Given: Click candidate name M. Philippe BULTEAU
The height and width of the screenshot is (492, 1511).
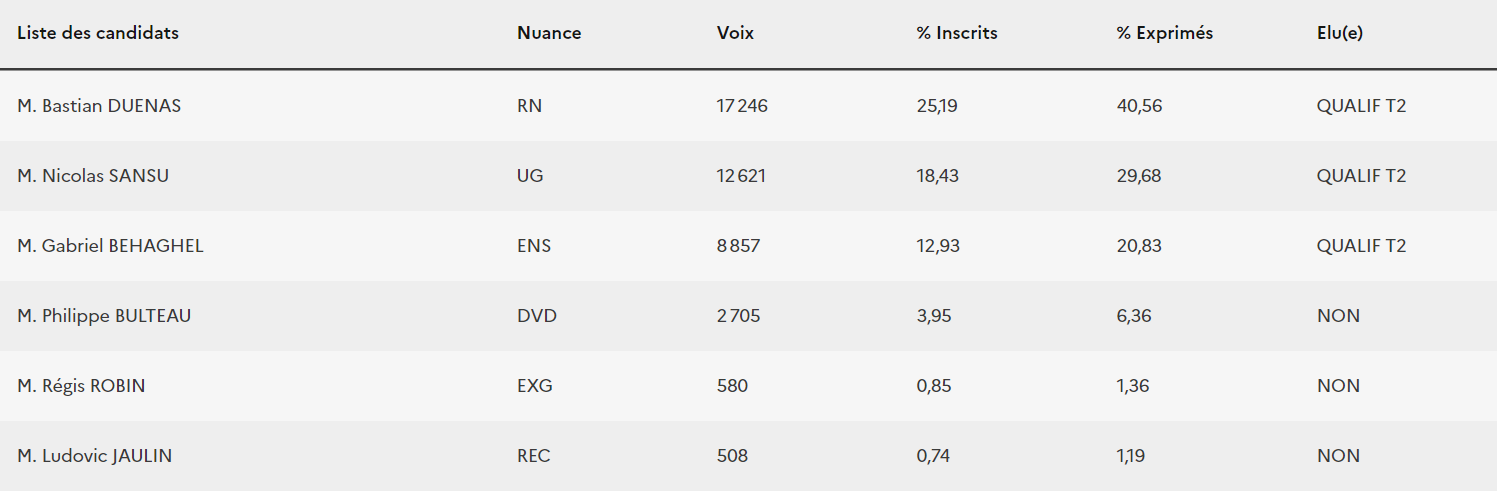Looking at the screenshot, I should (104, 315).
